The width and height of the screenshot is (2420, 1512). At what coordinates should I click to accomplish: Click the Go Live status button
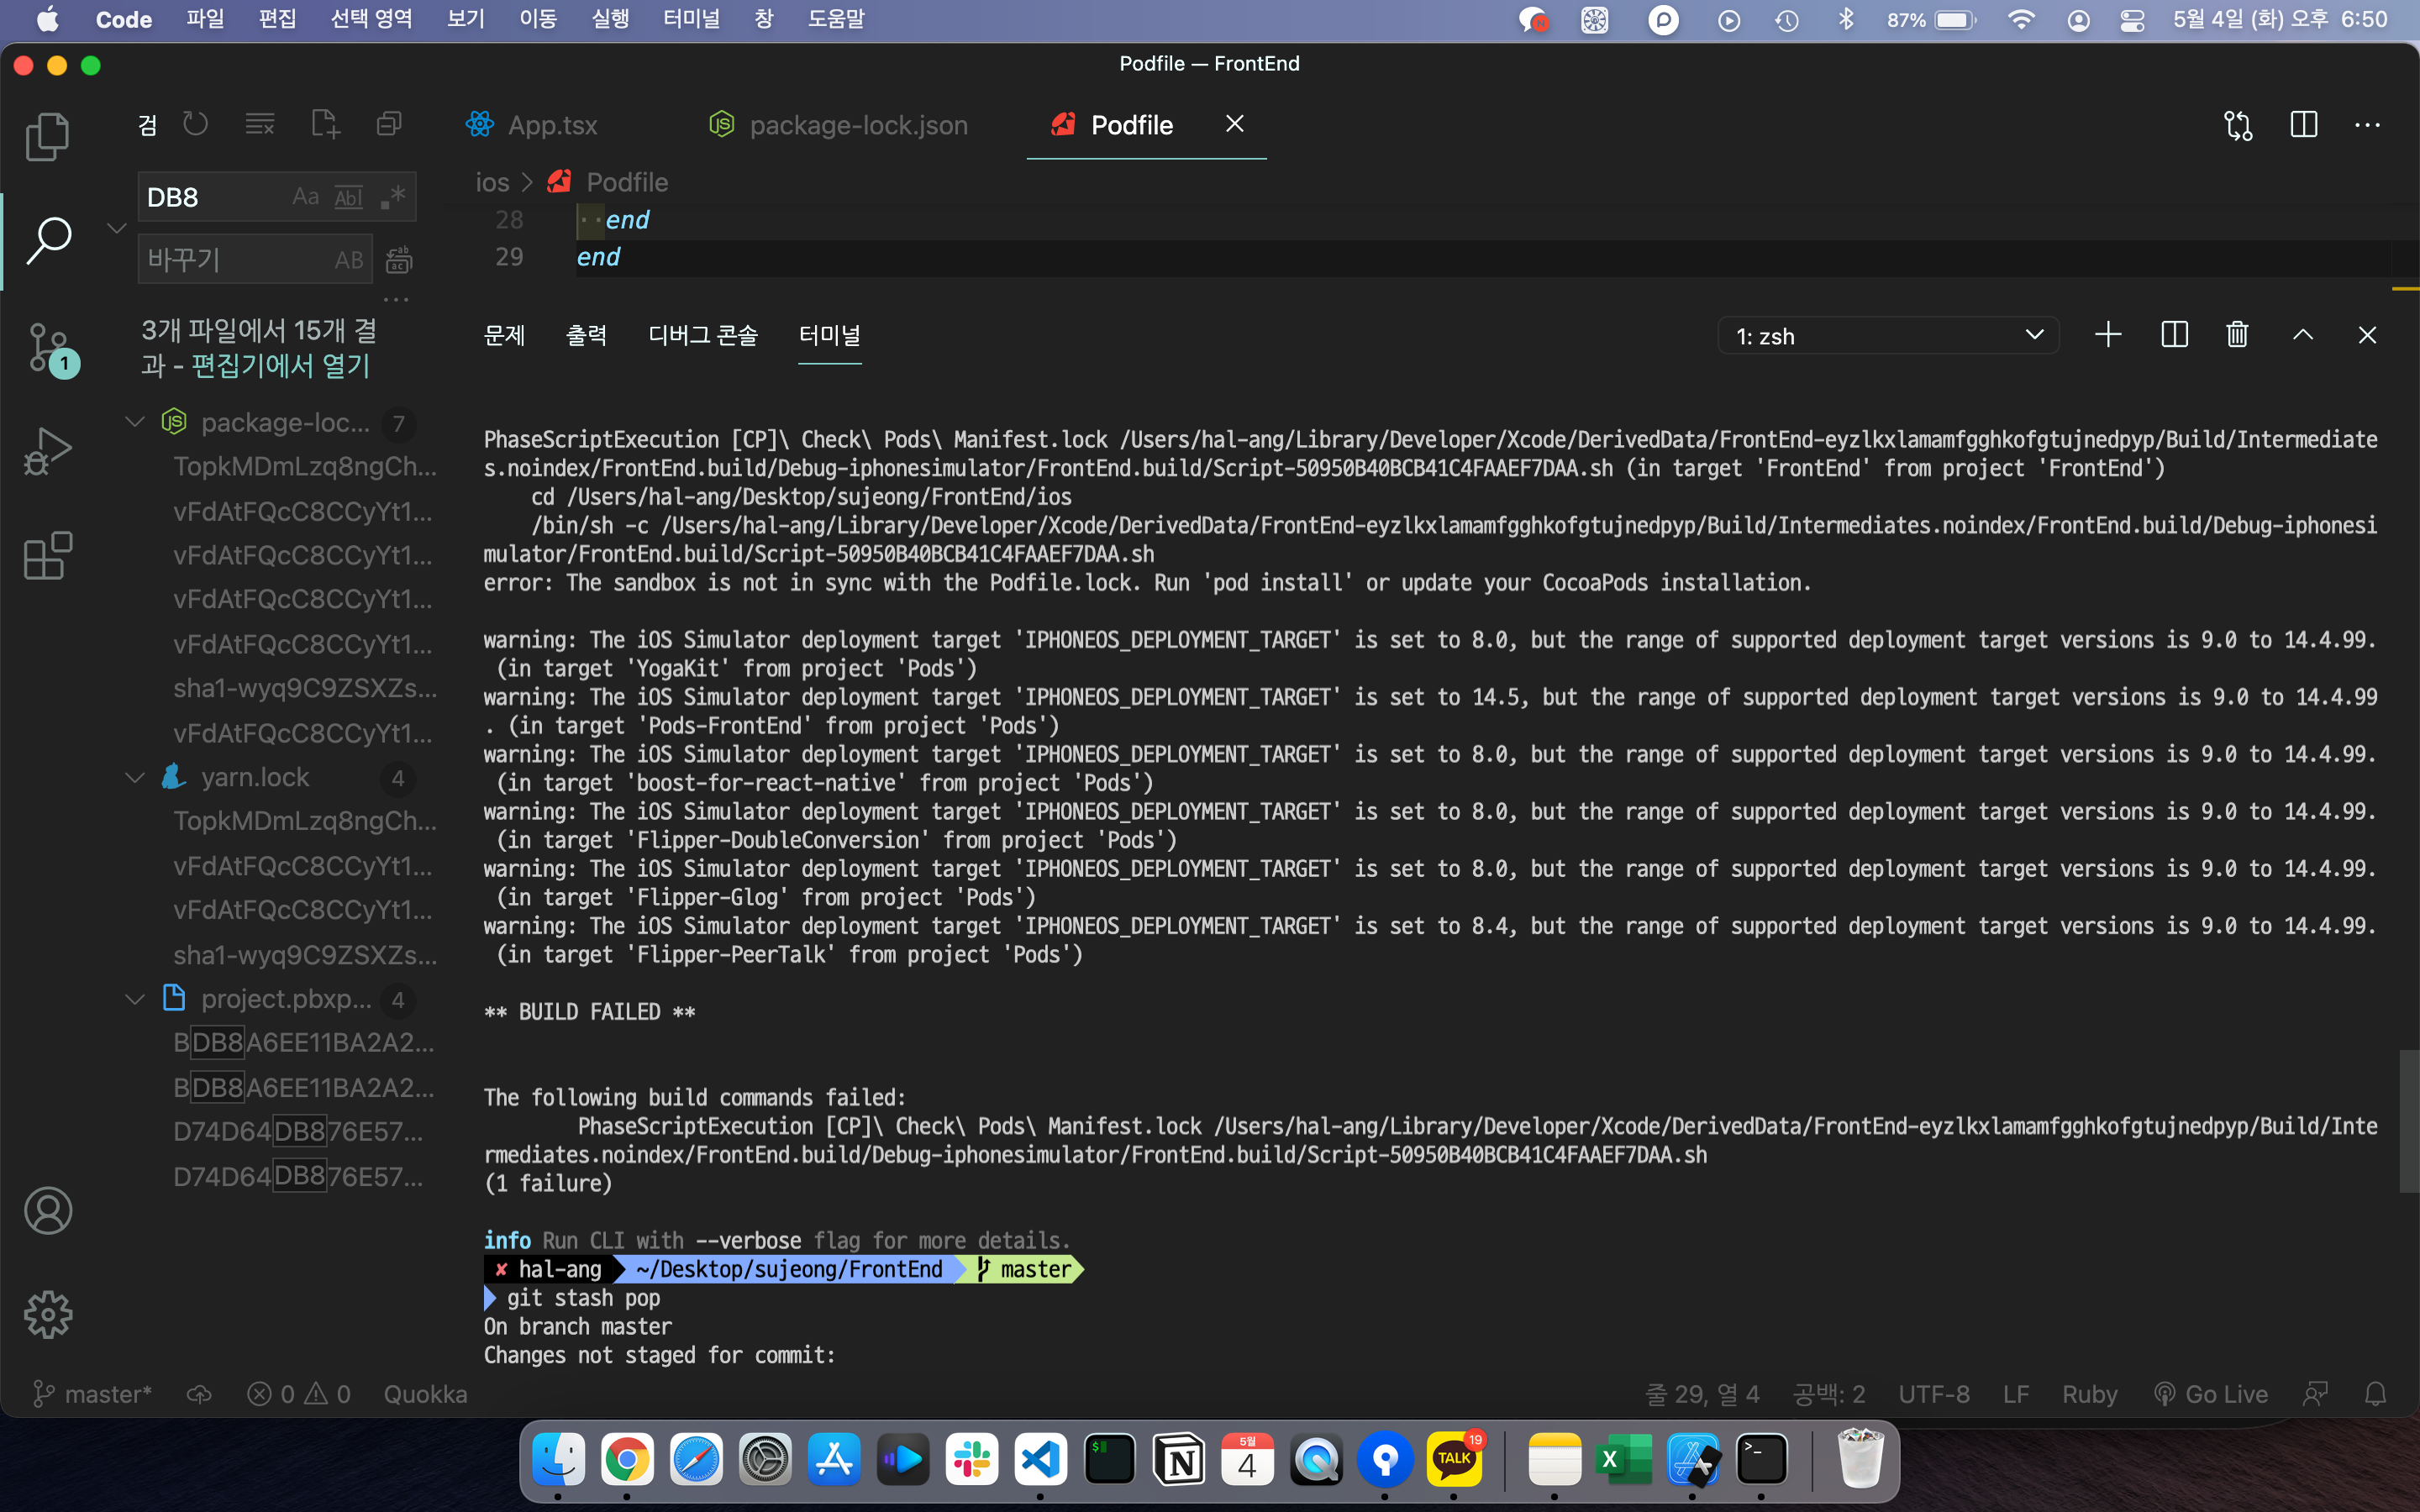tap(2211, 1394)
